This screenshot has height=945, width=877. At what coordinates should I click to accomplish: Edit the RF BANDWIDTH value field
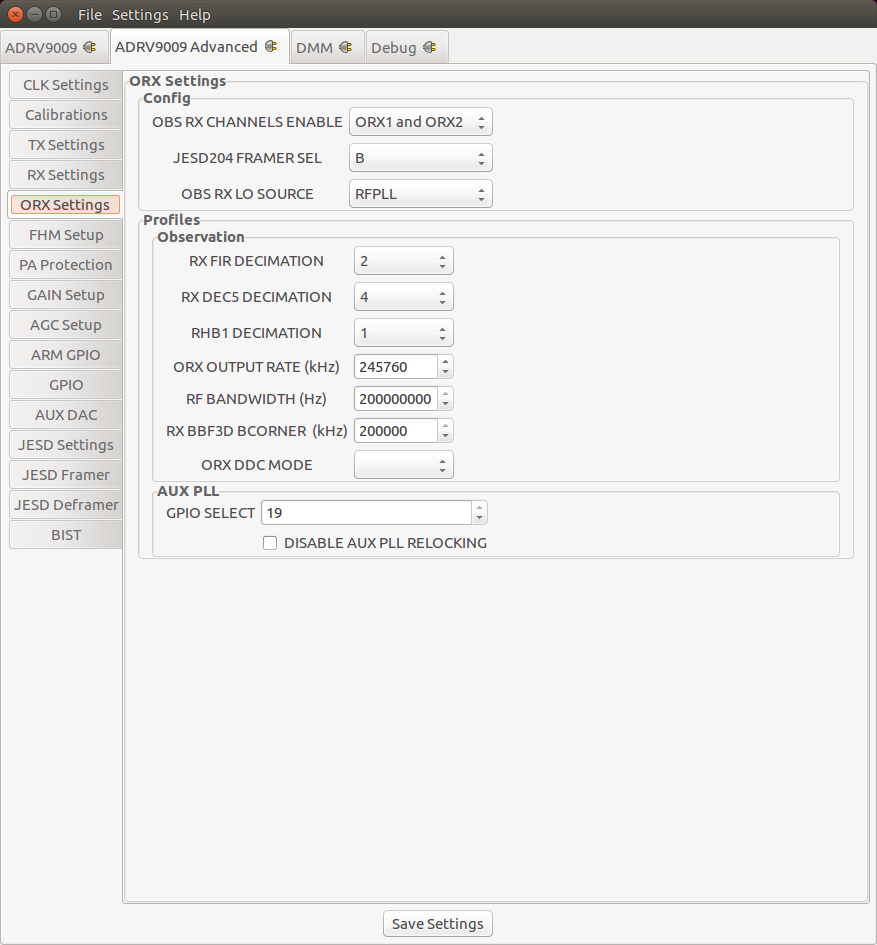pyautogui.click(x=395, y=398)
